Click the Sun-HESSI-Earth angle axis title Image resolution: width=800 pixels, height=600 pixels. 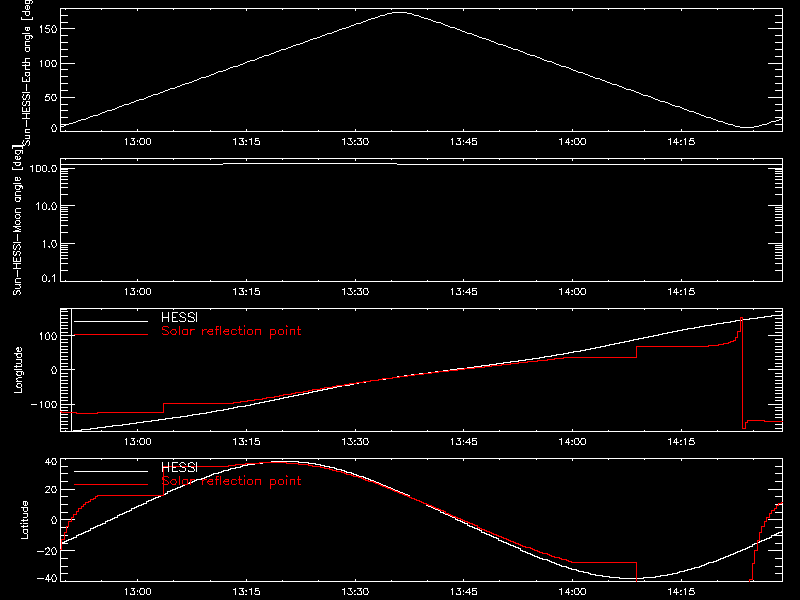coord(27,73)
